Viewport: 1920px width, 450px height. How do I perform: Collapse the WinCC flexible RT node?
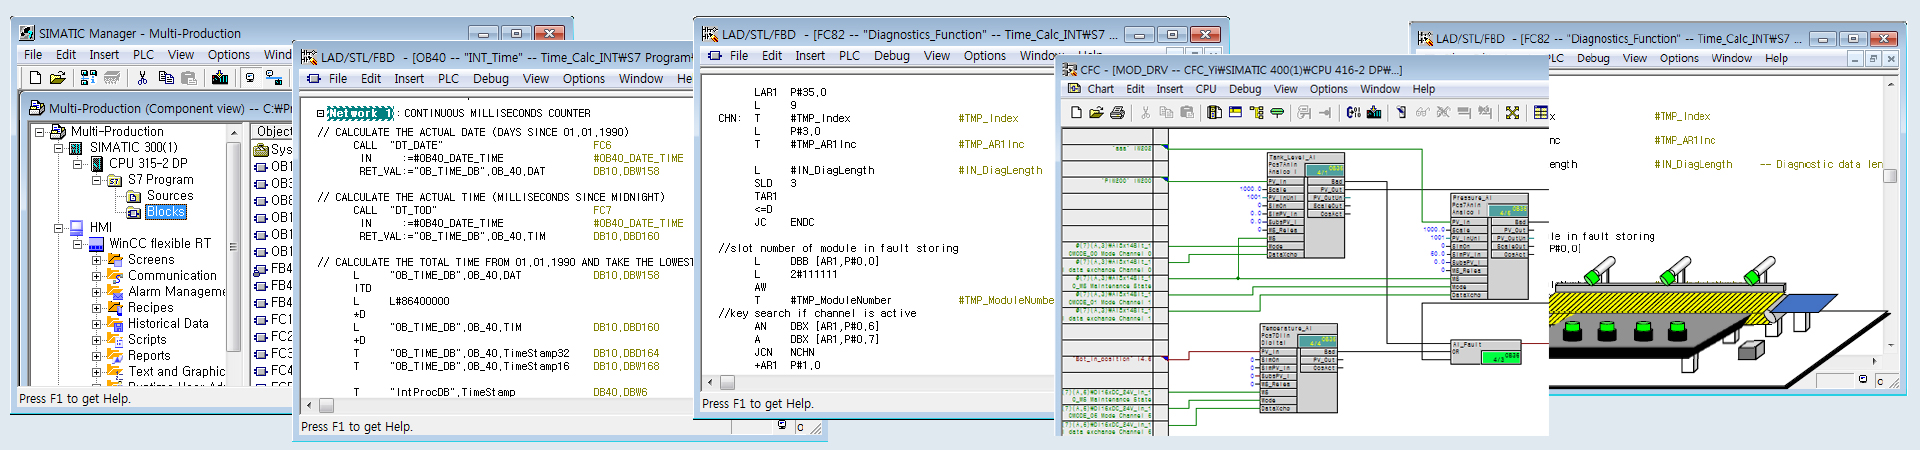(78, 244)
